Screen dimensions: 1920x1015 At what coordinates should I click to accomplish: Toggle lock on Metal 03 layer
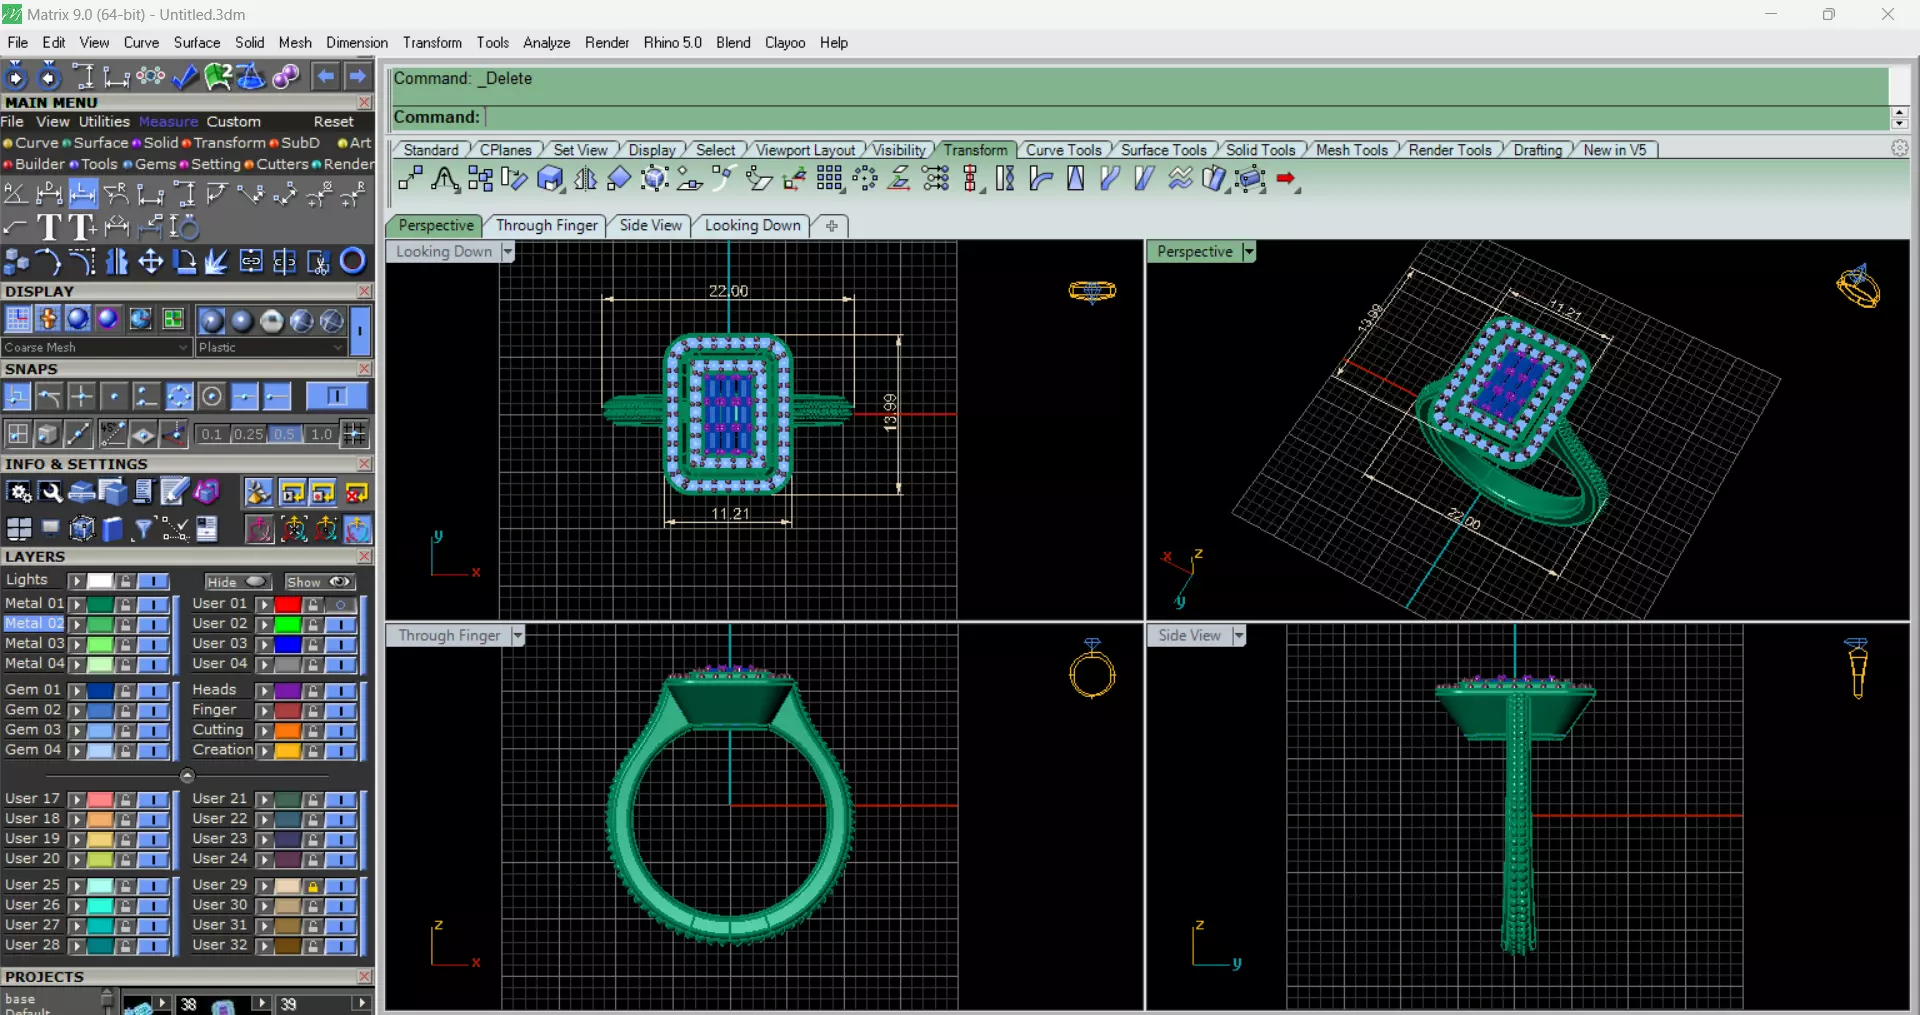[x=125, y=644]
